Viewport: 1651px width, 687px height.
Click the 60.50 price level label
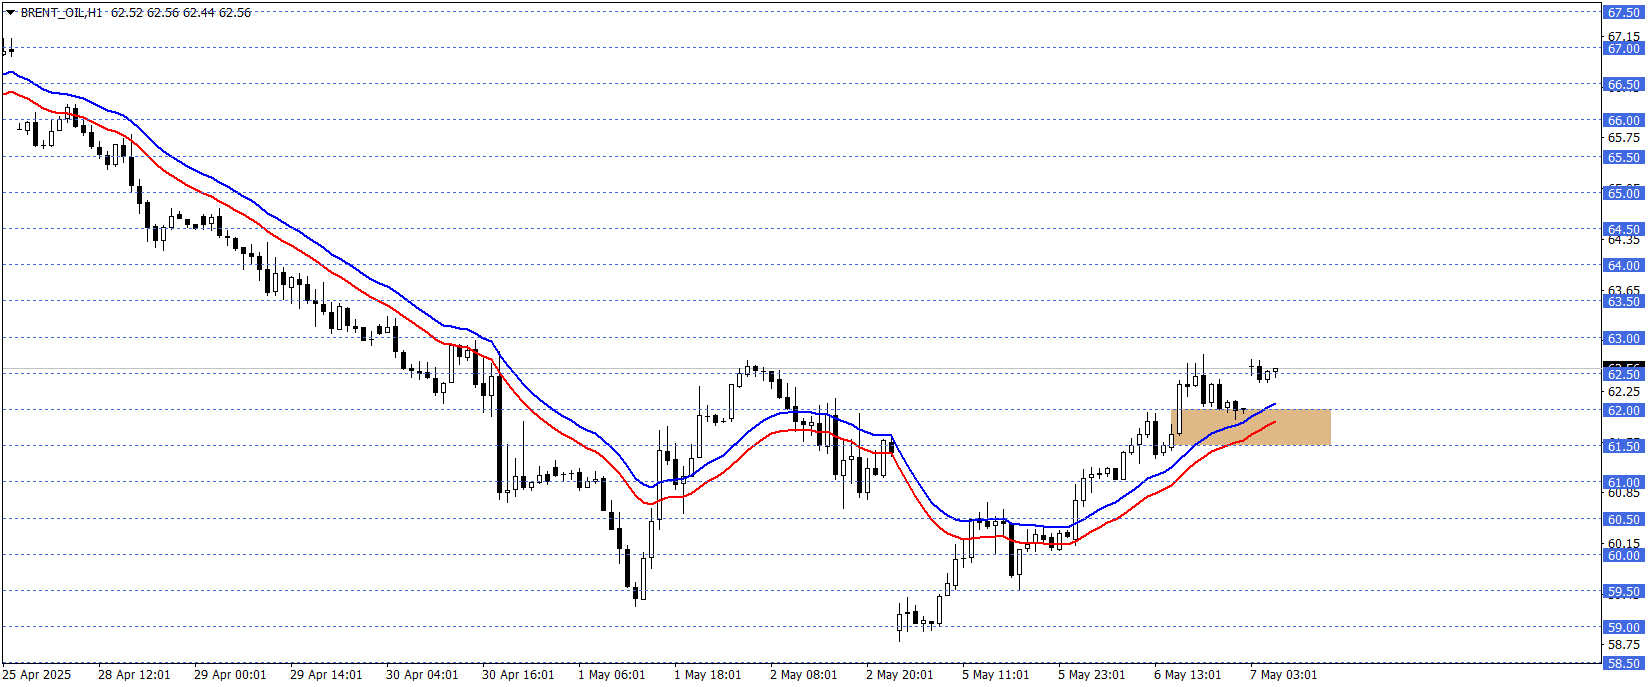point(1623,519)
